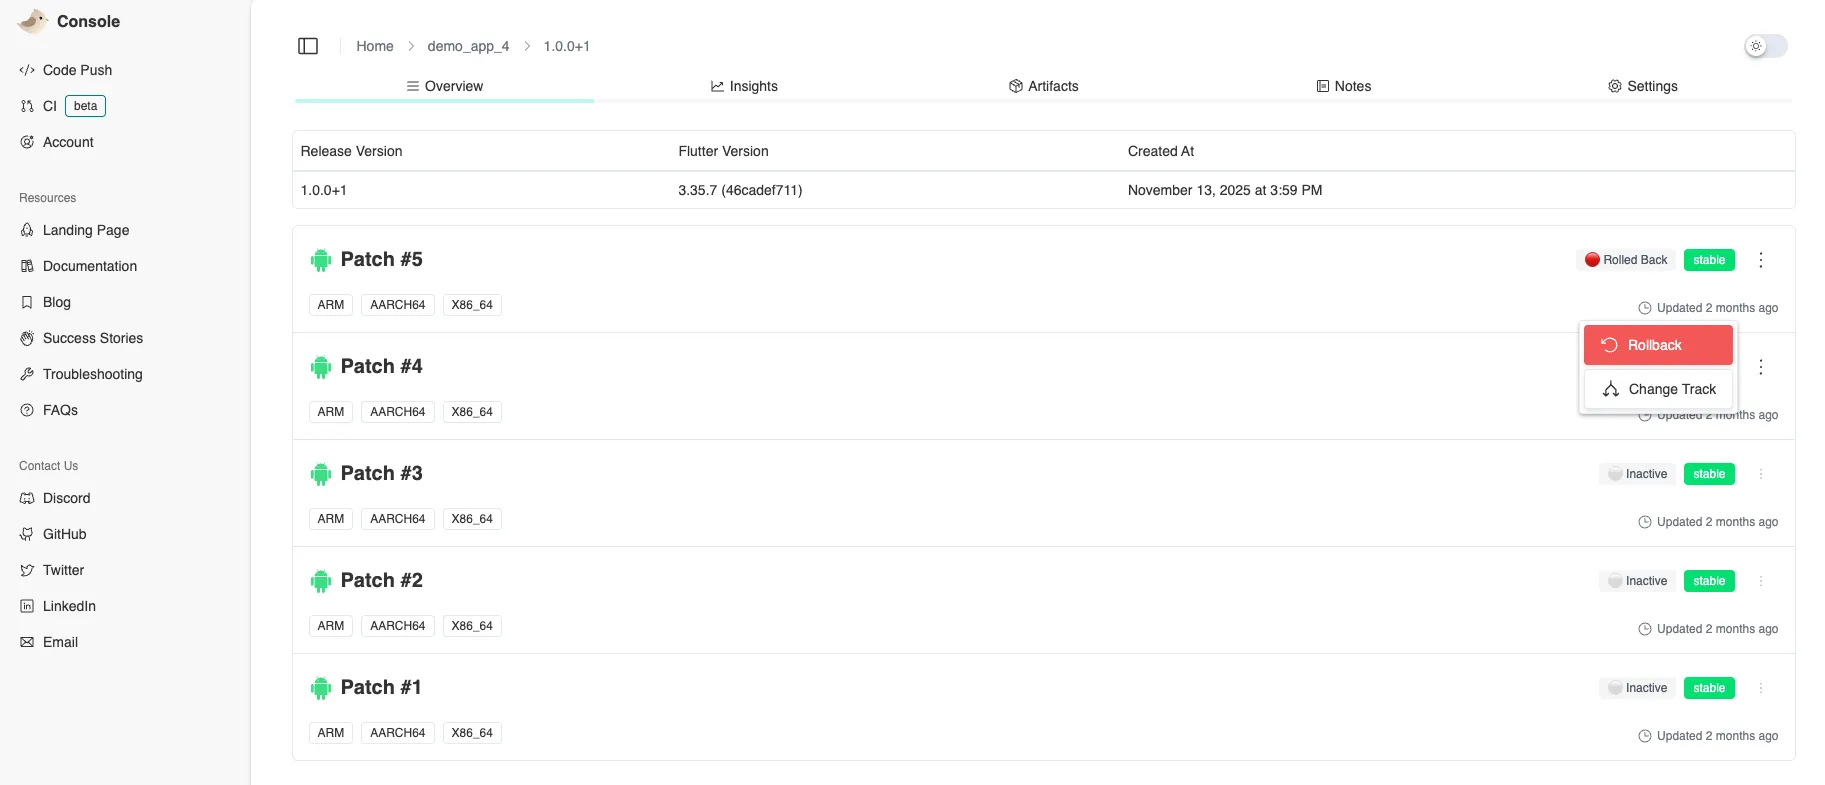1825x785 pixels.
Task: Select Change Track menu option
Action: pos(1658,389)
